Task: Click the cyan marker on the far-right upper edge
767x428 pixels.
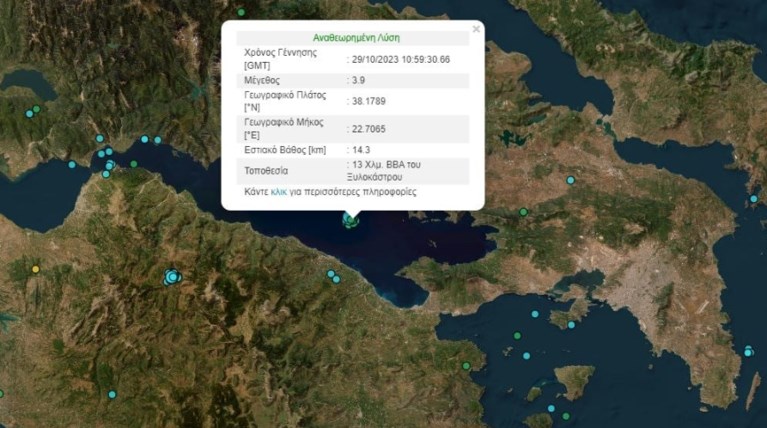Action: pyautogui.click(x=753, y=199)
